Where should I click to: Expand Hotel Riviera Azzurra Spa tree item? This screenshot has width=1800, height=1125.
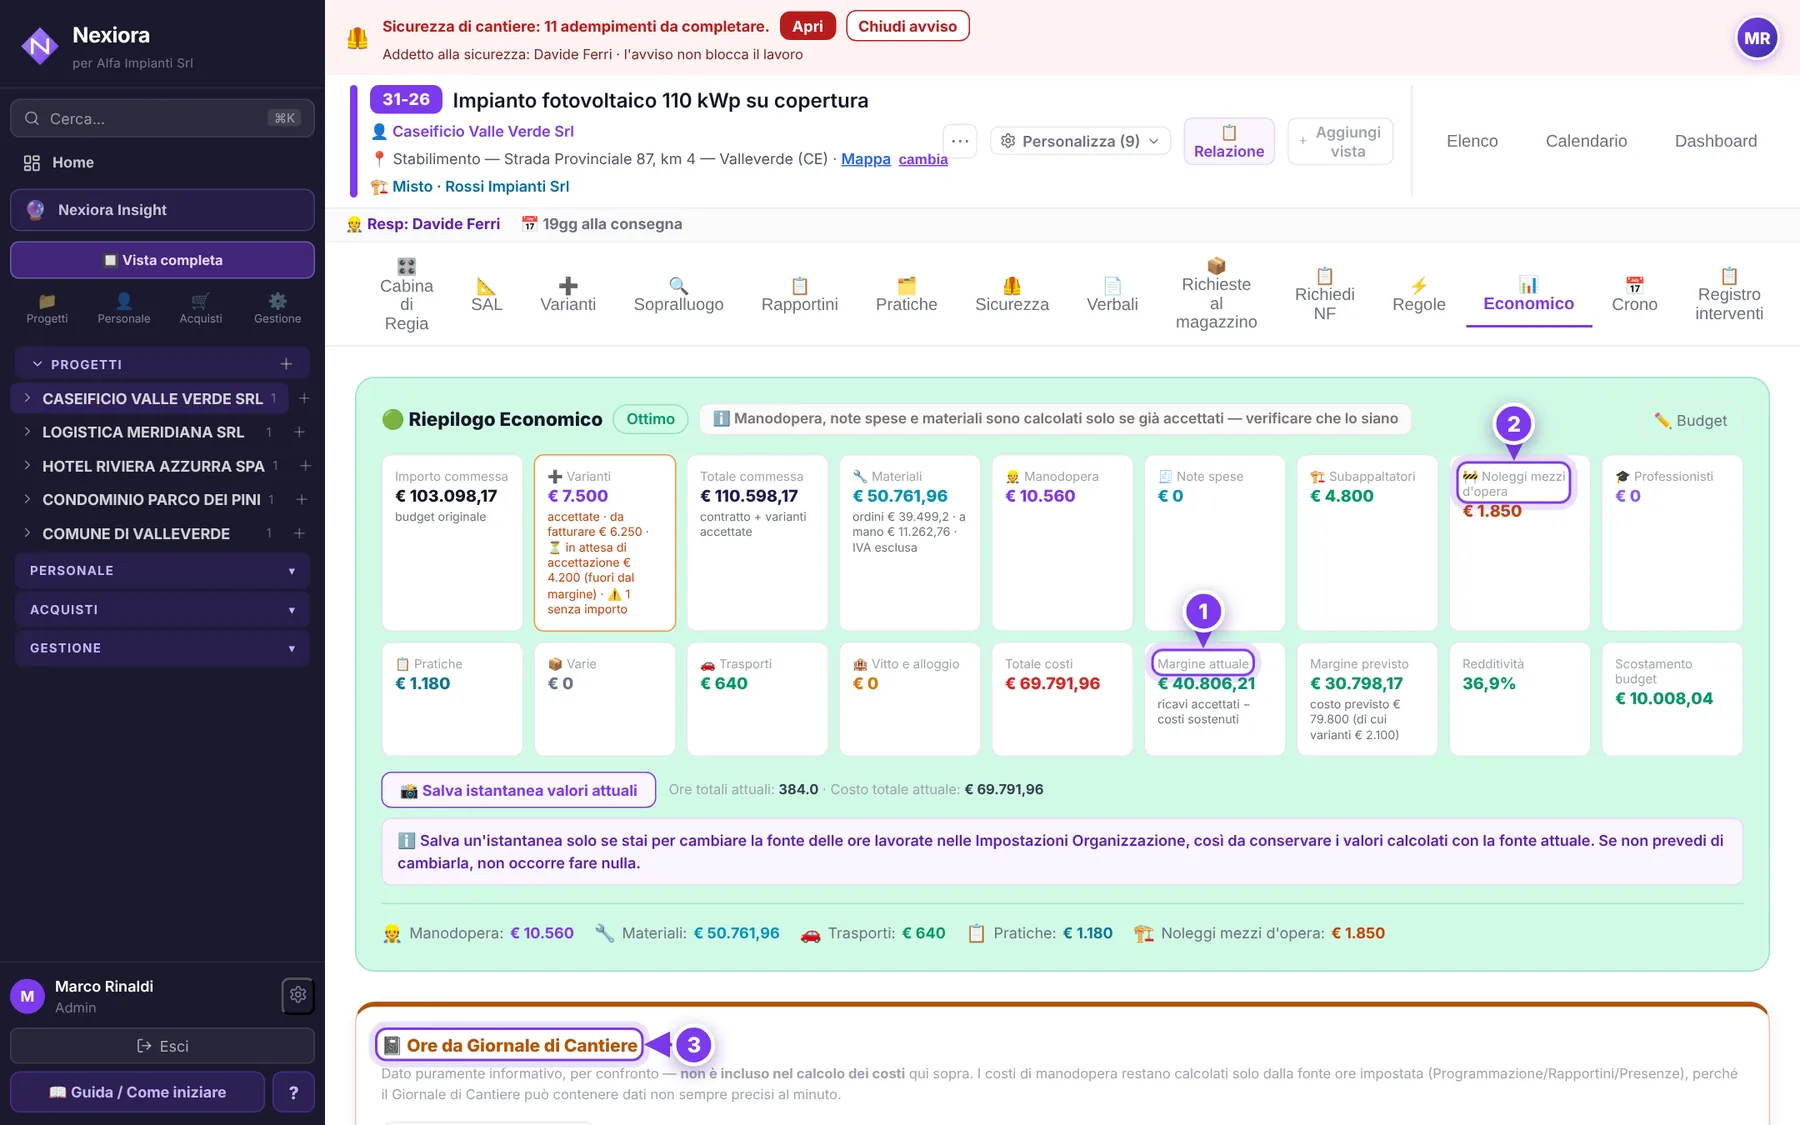[x=28, y=466]
